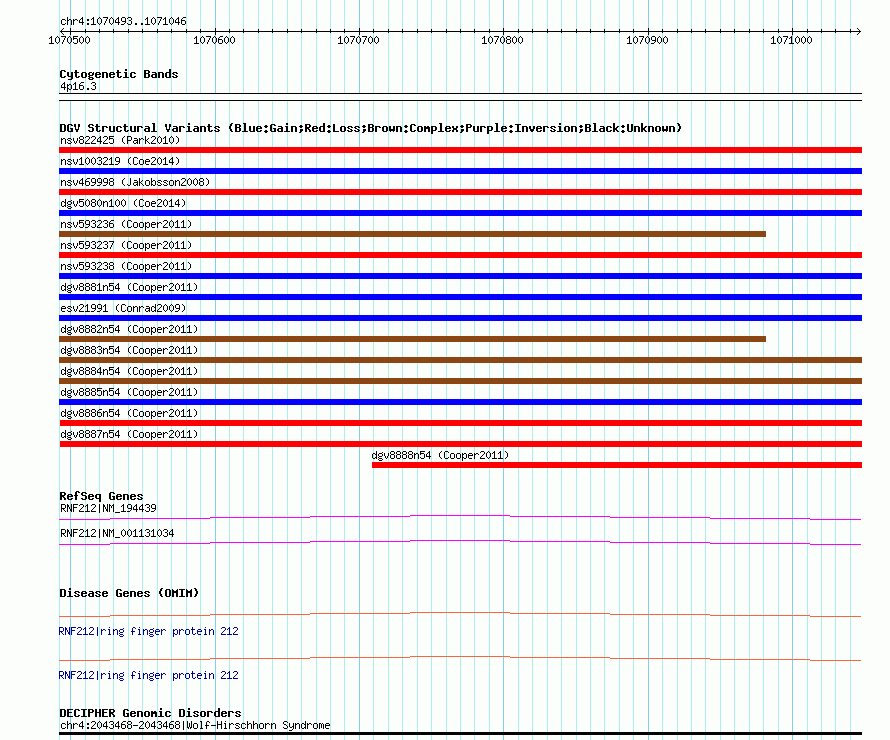Click the DGV Structural Variants track title

pos(371,128)
